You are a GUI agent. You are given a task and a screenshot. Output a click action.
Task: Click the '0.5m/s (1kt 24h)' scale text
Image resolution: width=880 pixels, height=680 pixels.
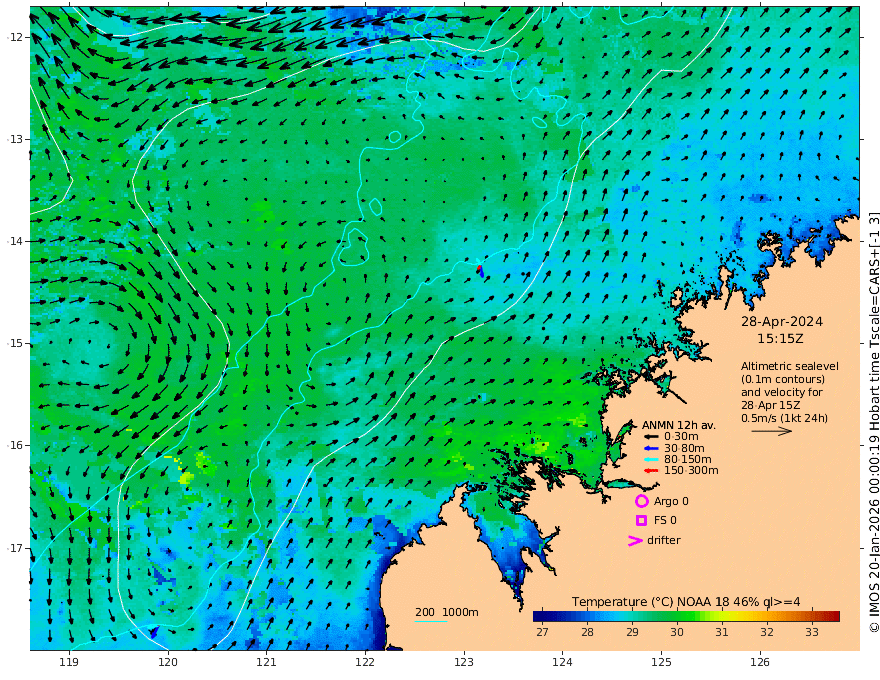point(784,418)
